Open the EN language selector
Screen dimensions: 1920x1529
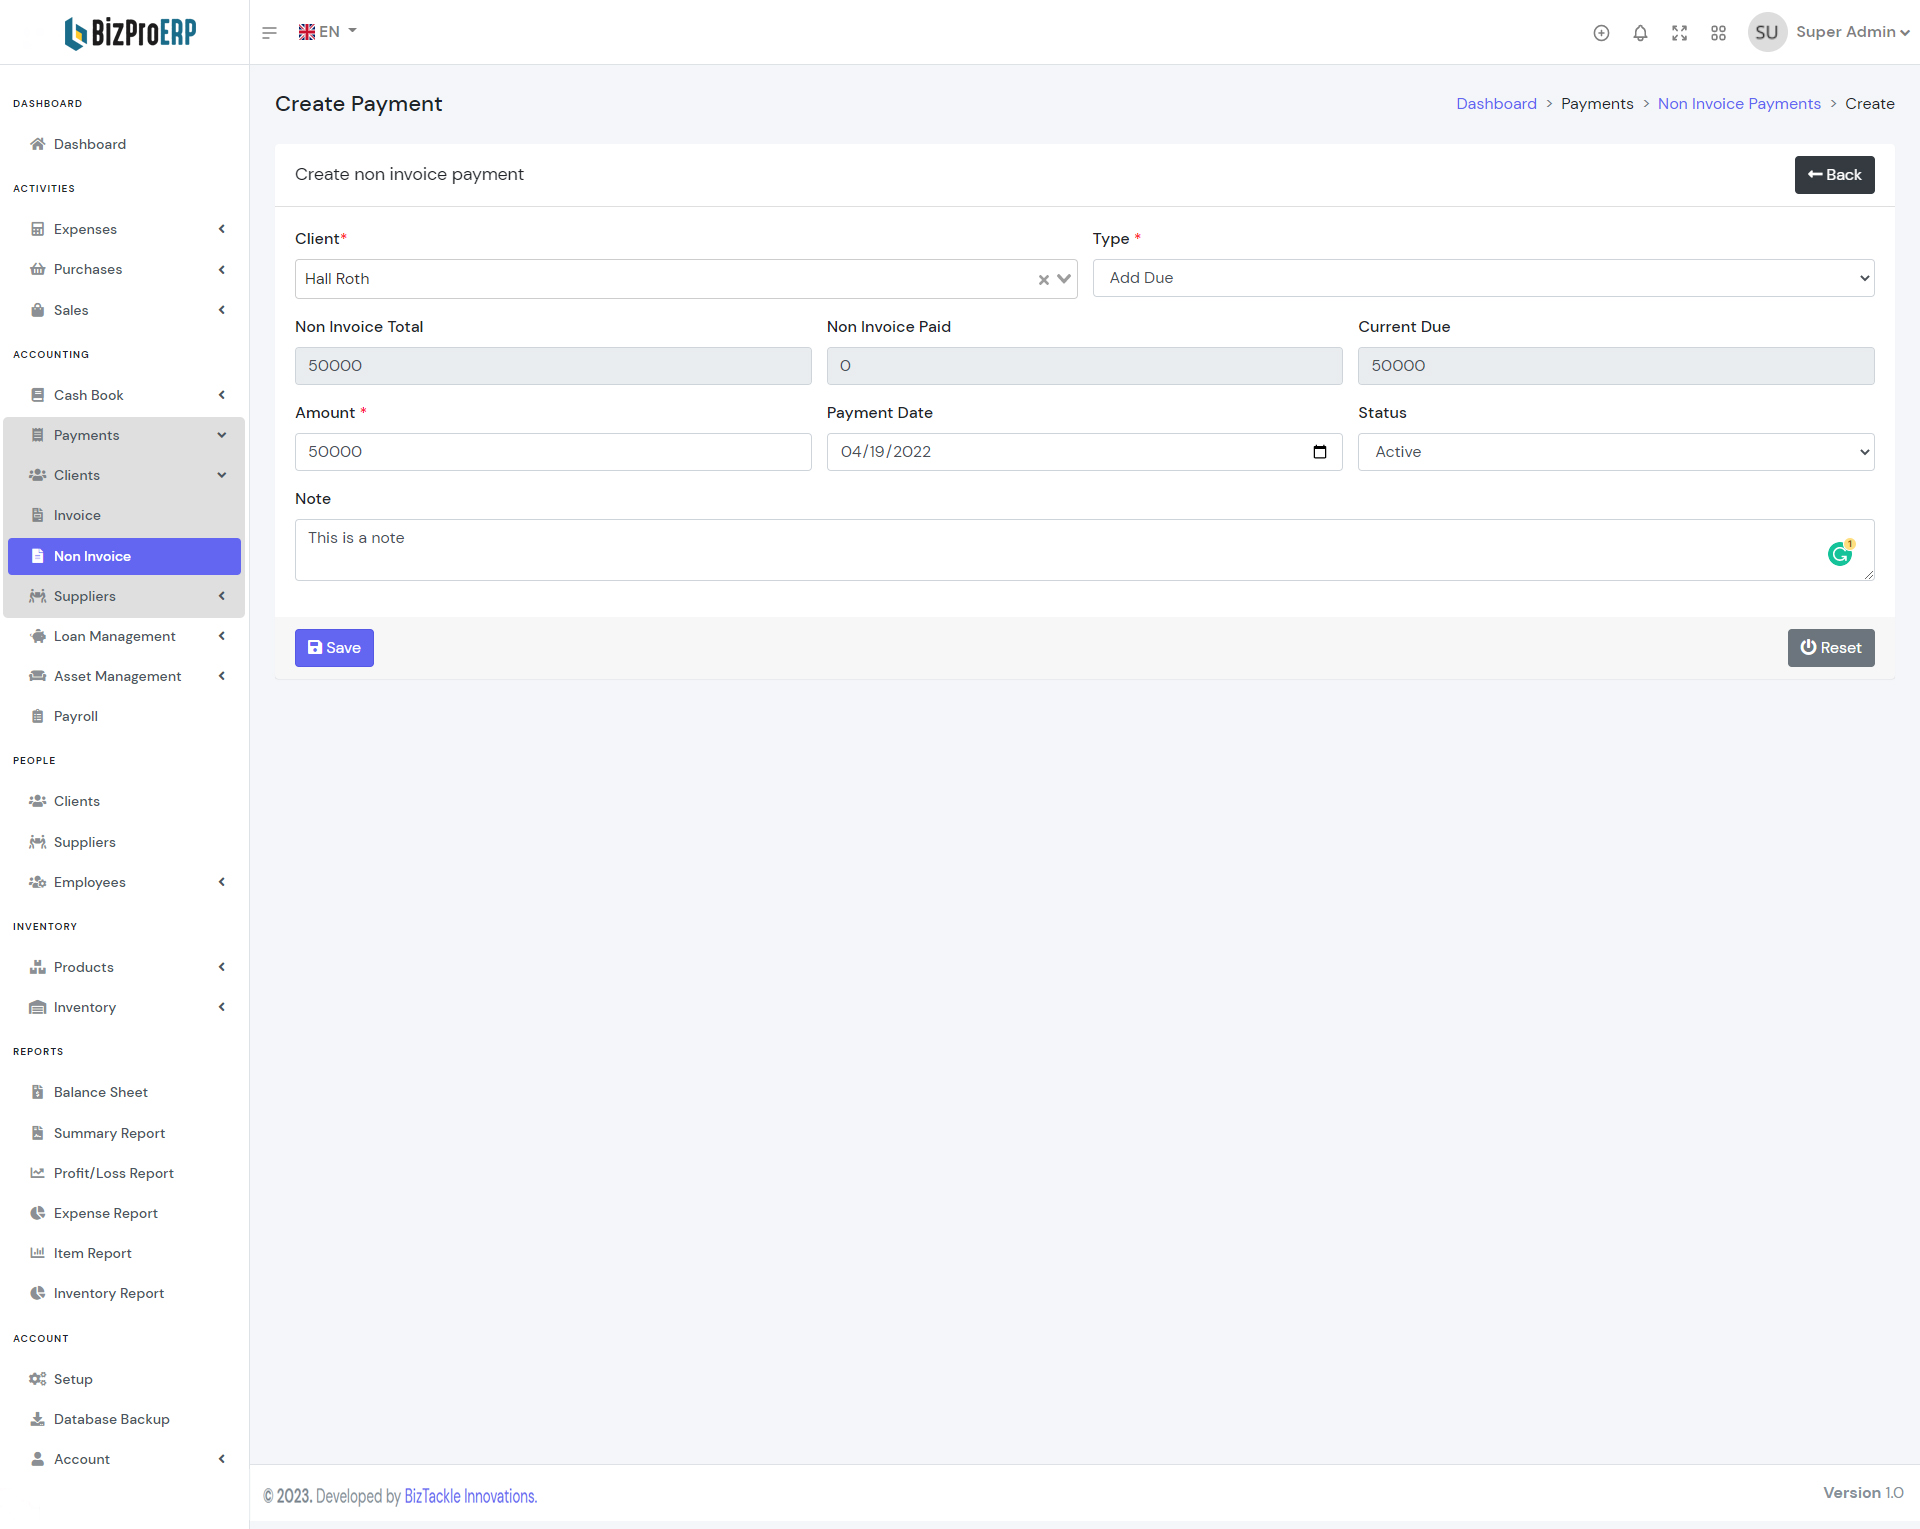coord(328,32)
